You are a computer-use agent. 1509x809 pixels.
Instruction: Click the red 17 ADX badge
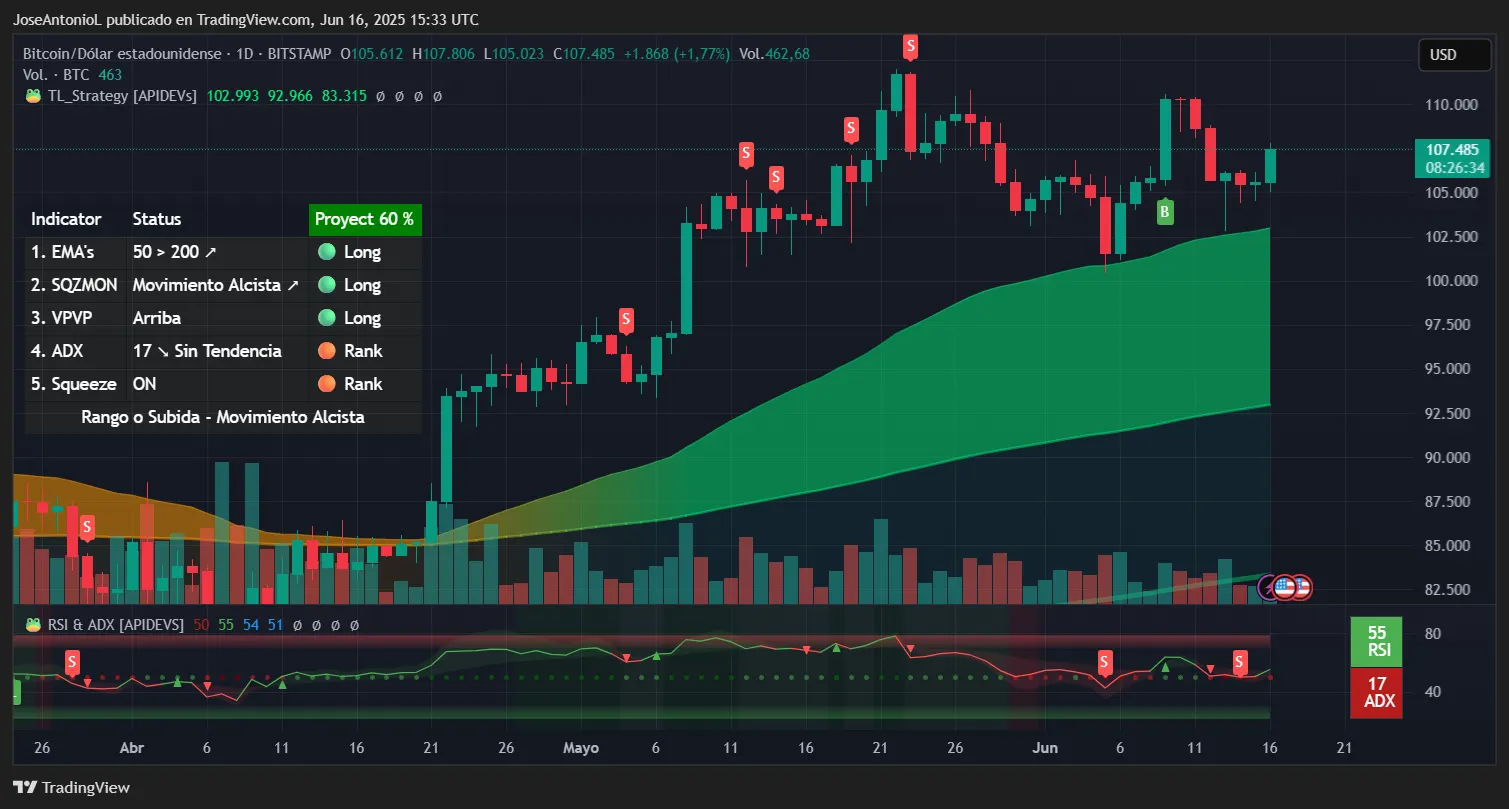click(x=1376, y=691)
